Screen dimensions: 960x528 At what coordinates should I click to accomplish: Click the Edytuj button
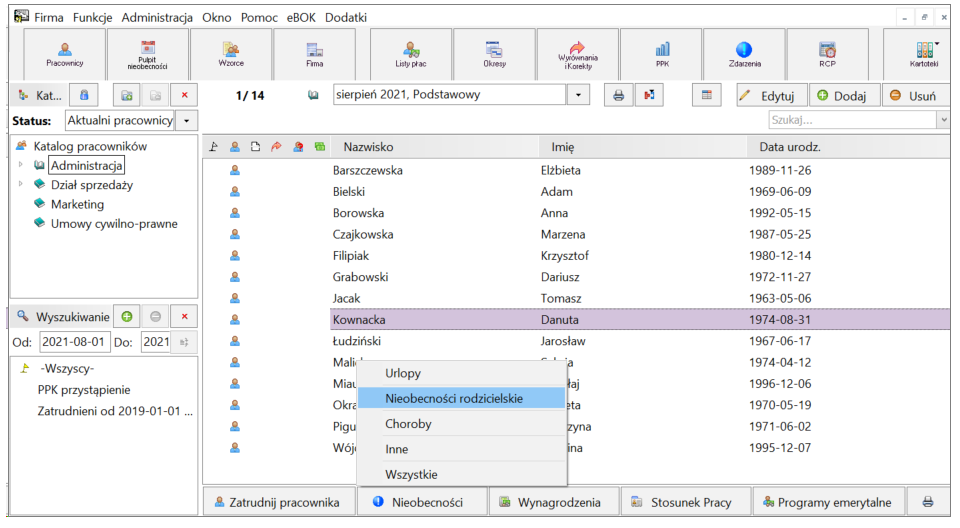[x=771, y=96]
